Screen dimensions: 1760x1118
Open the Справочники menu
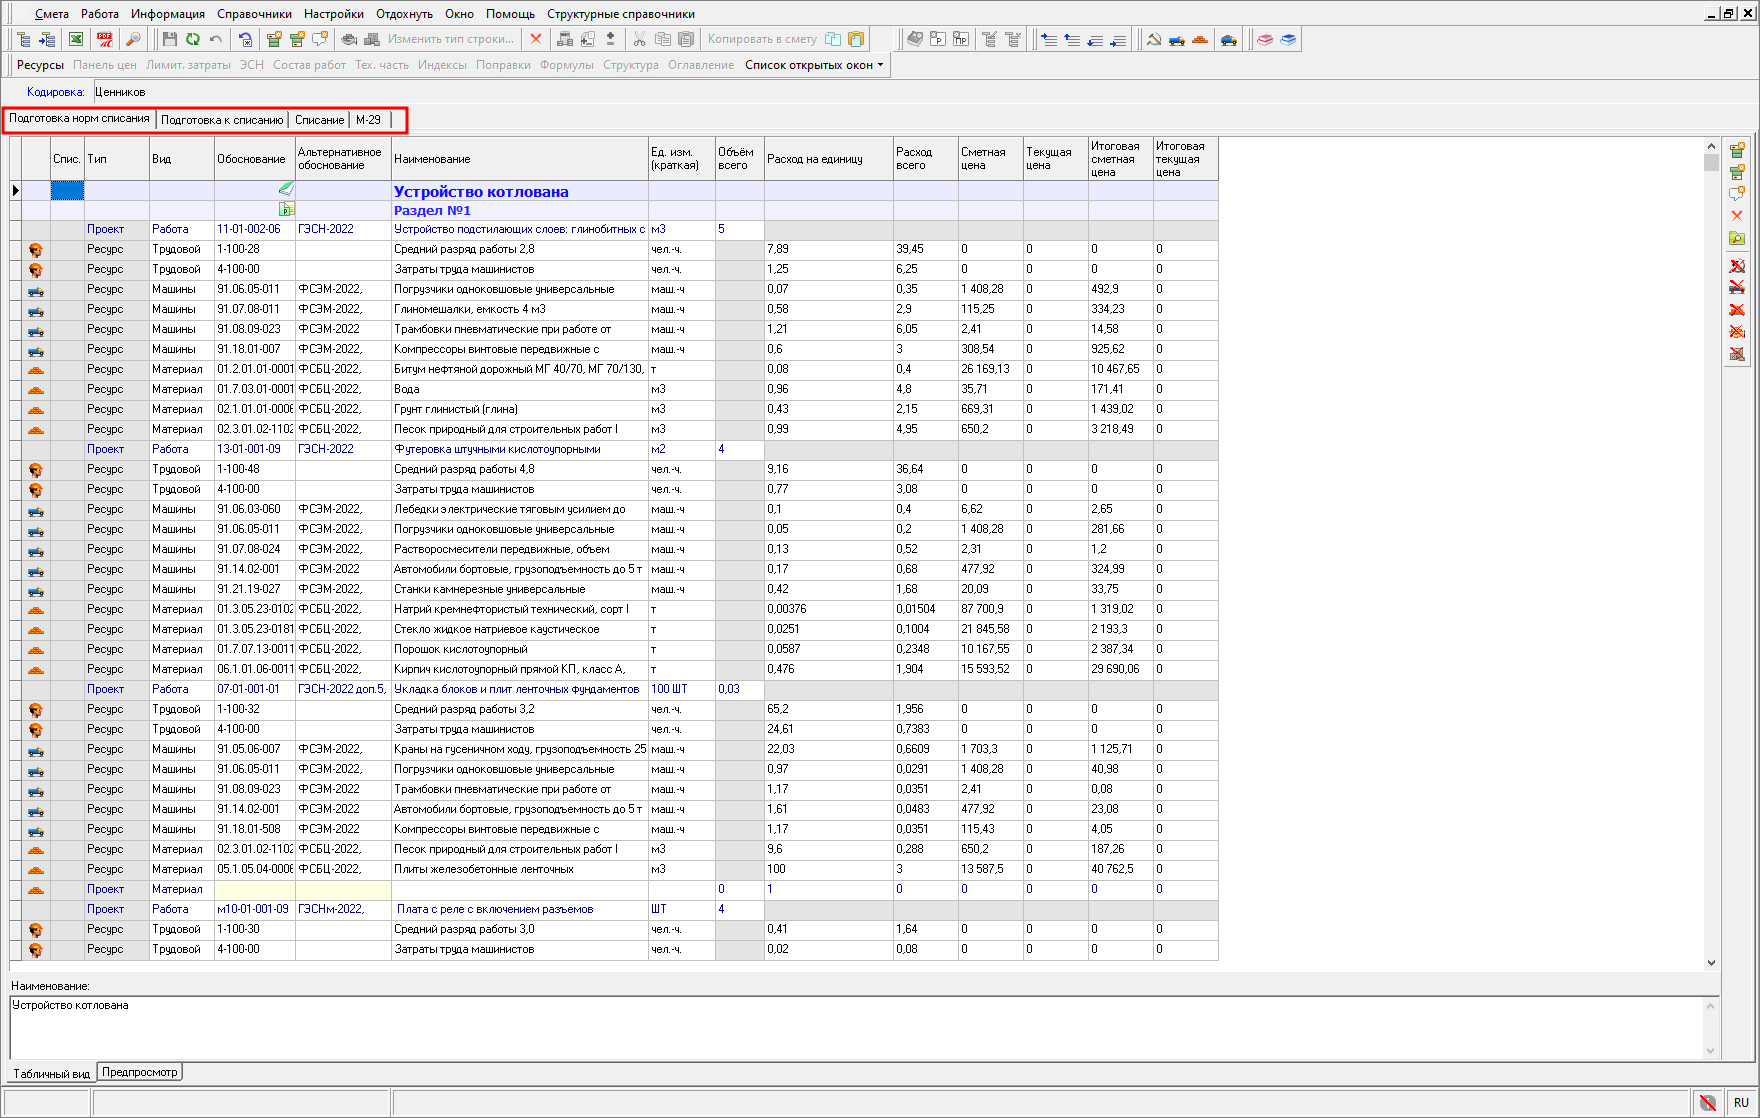tap(254, 14)
